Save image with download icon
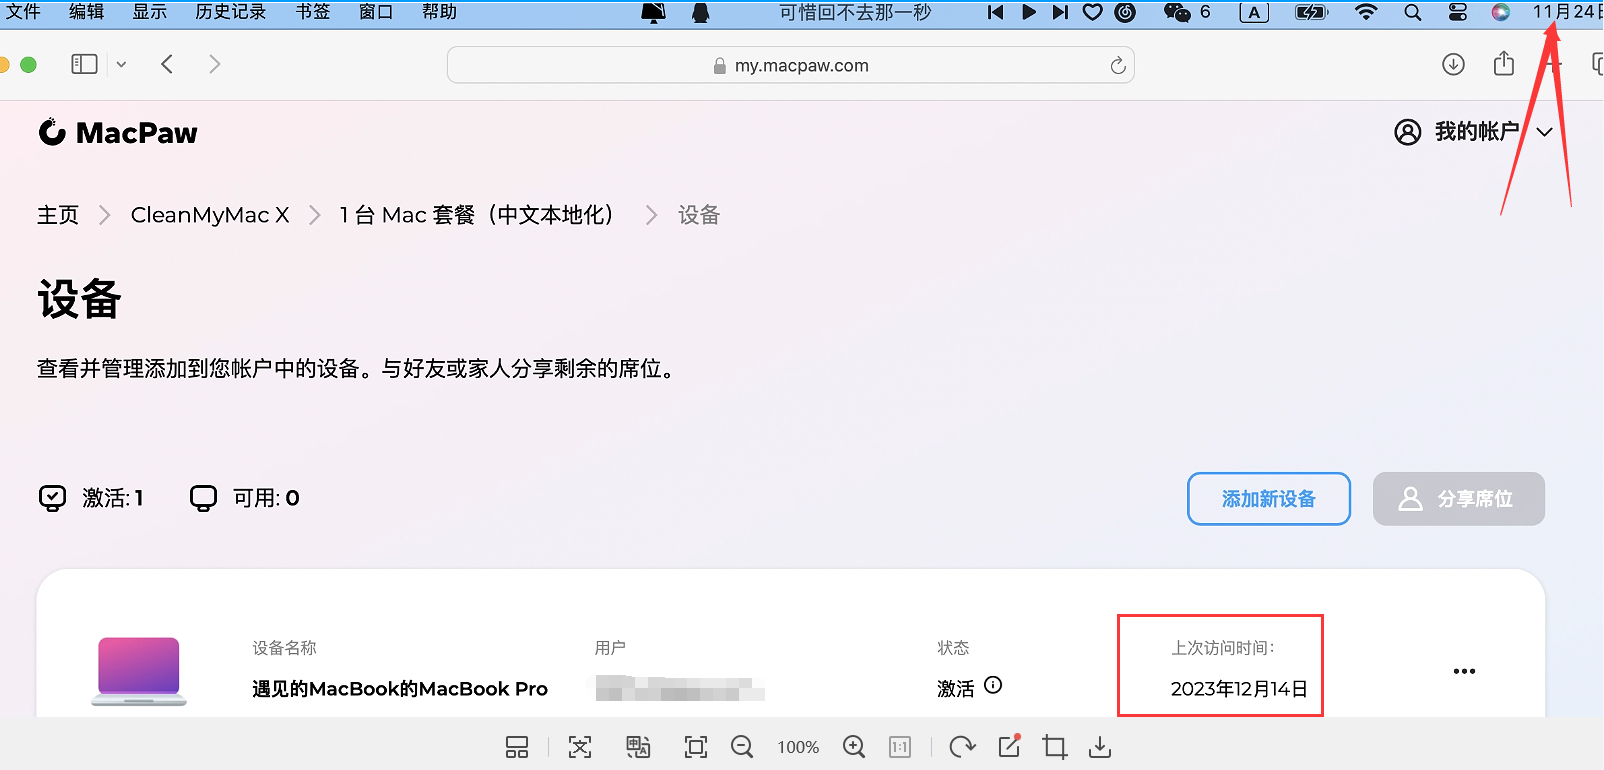 coord(1100,747)
